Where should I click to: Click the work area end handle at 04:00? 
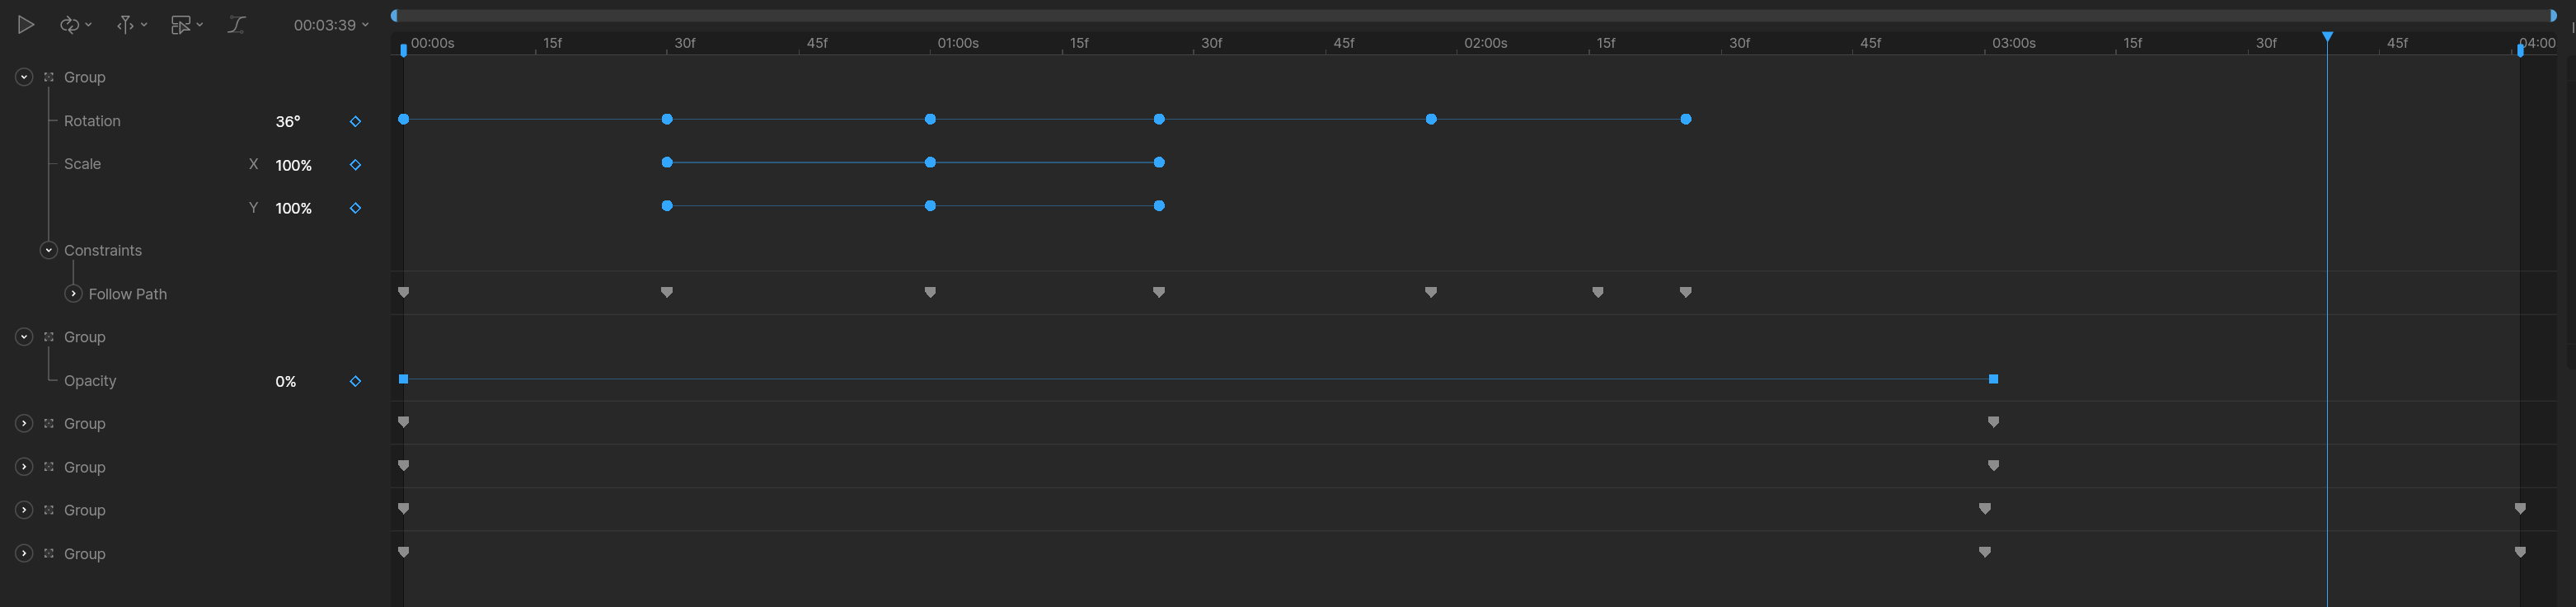point(2520,49)
